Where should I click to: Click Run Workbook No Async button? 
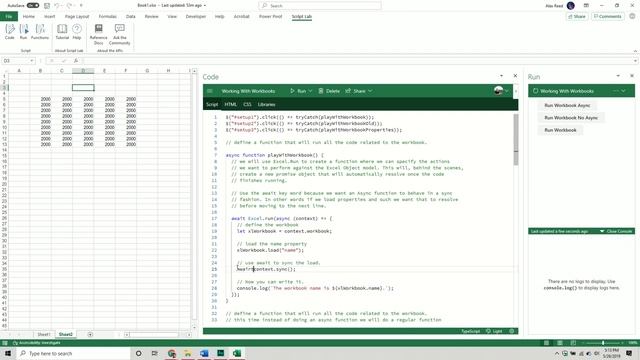coord(571,118)
